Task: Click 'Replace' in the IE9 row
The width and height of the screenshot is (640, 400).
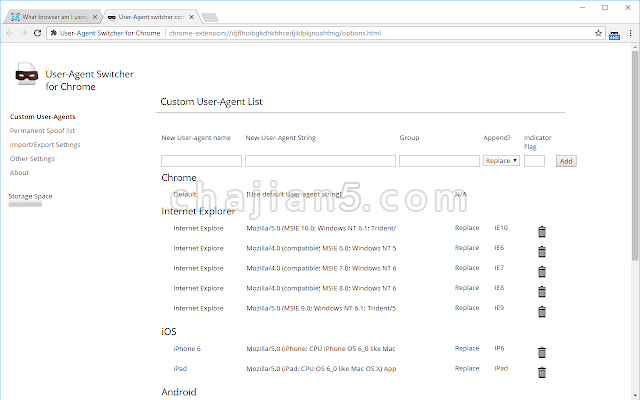Action: point(467,308)
